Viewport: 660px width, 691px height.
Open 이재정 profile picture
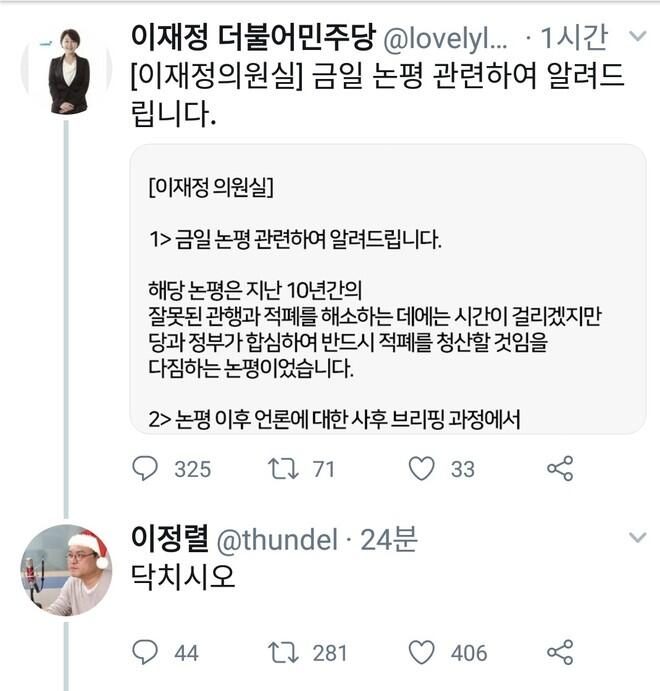click(x=68, y=70)
